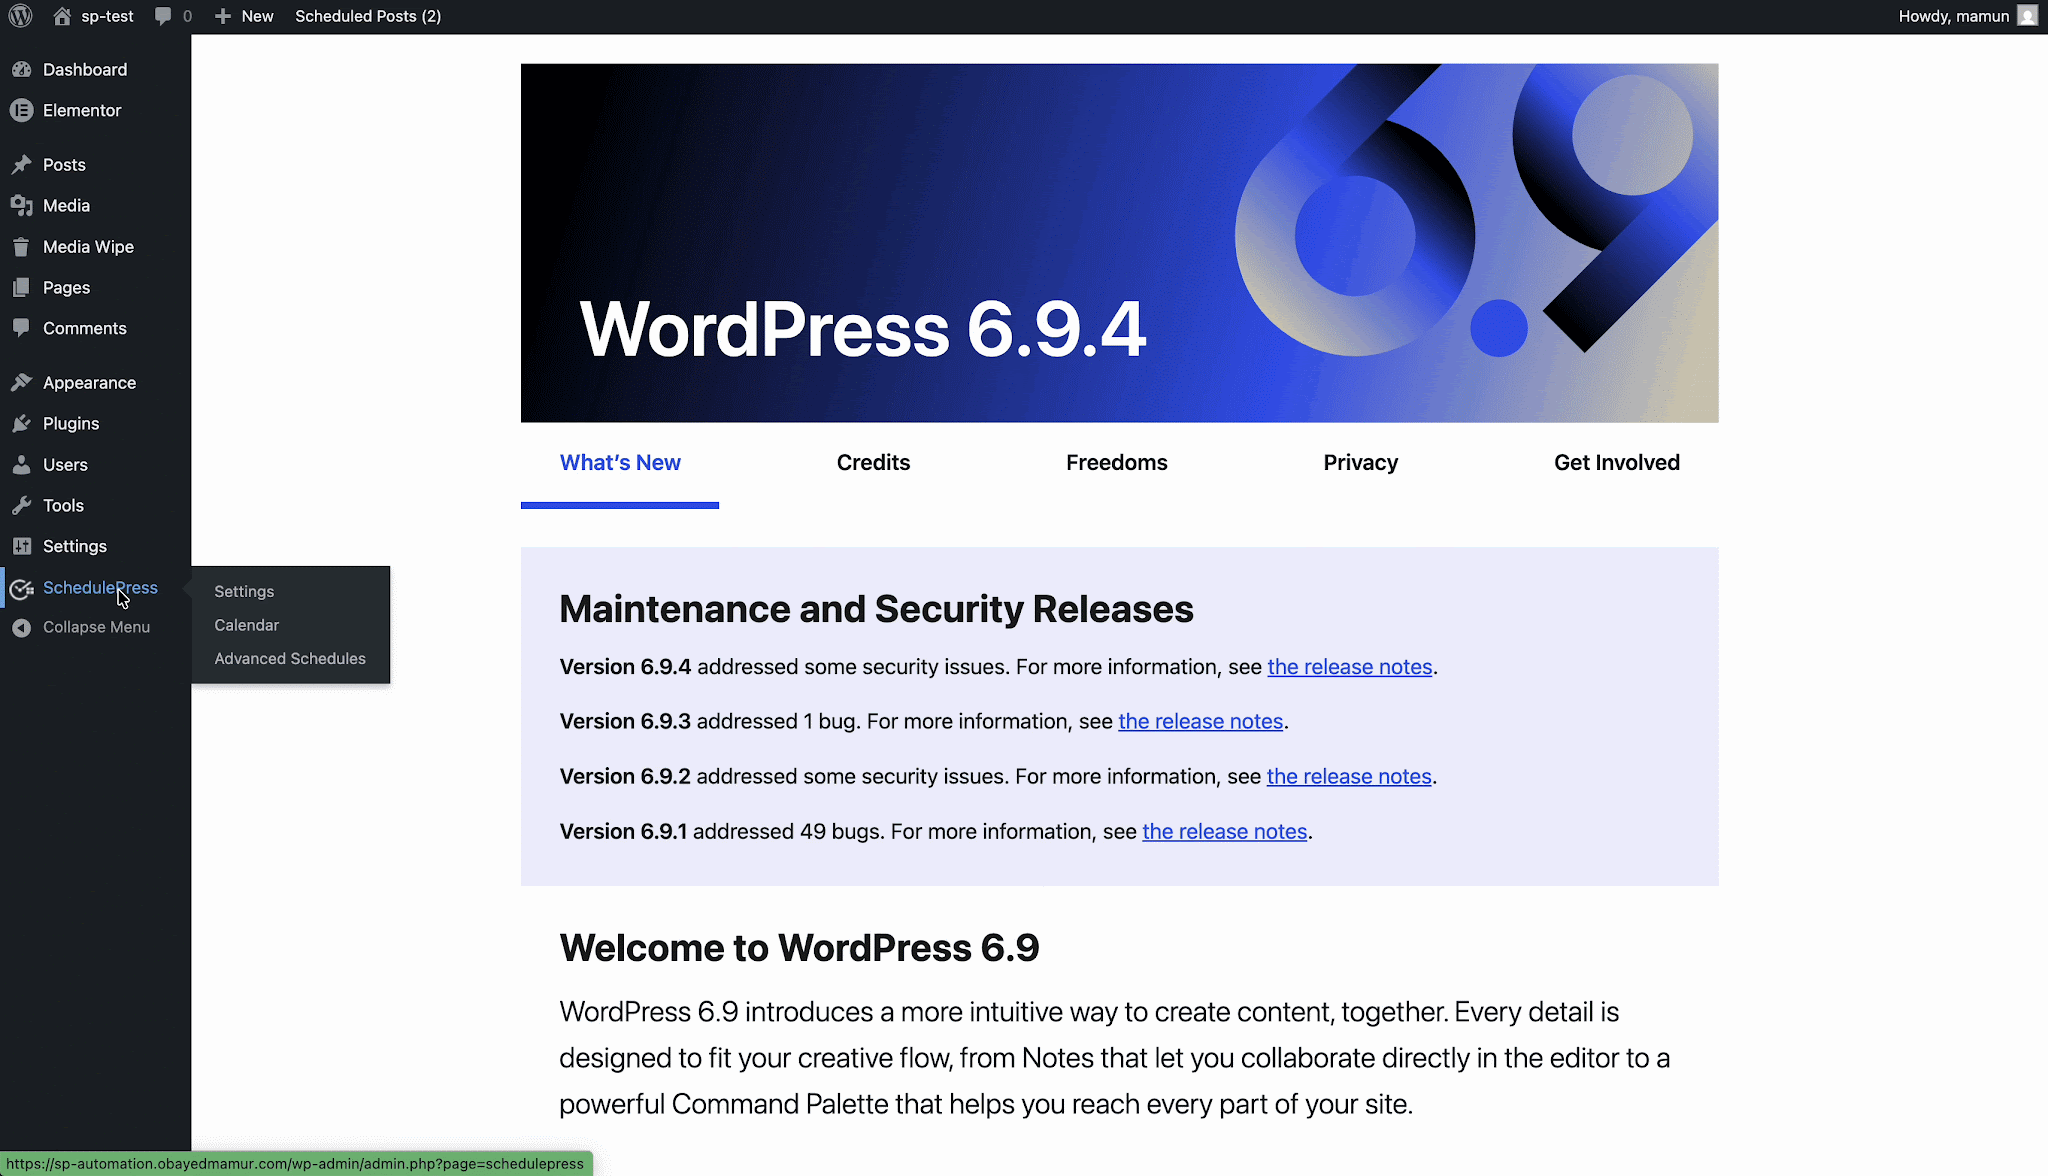Click the SchedulePress clock icon
This screenshot has height=1176, width=2048.
coord(21,589)
